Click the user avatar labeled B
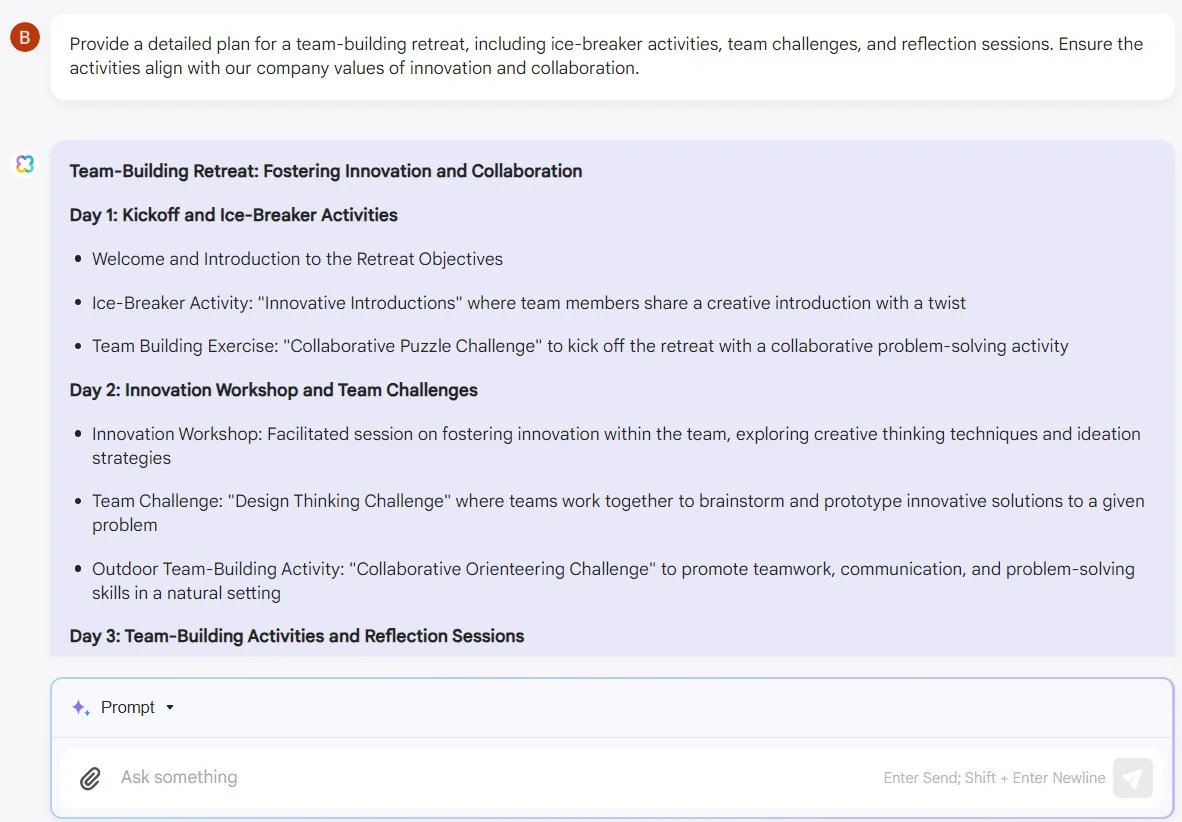The image size is (1182, 822). pyautogui.click(x=25, y=37)
